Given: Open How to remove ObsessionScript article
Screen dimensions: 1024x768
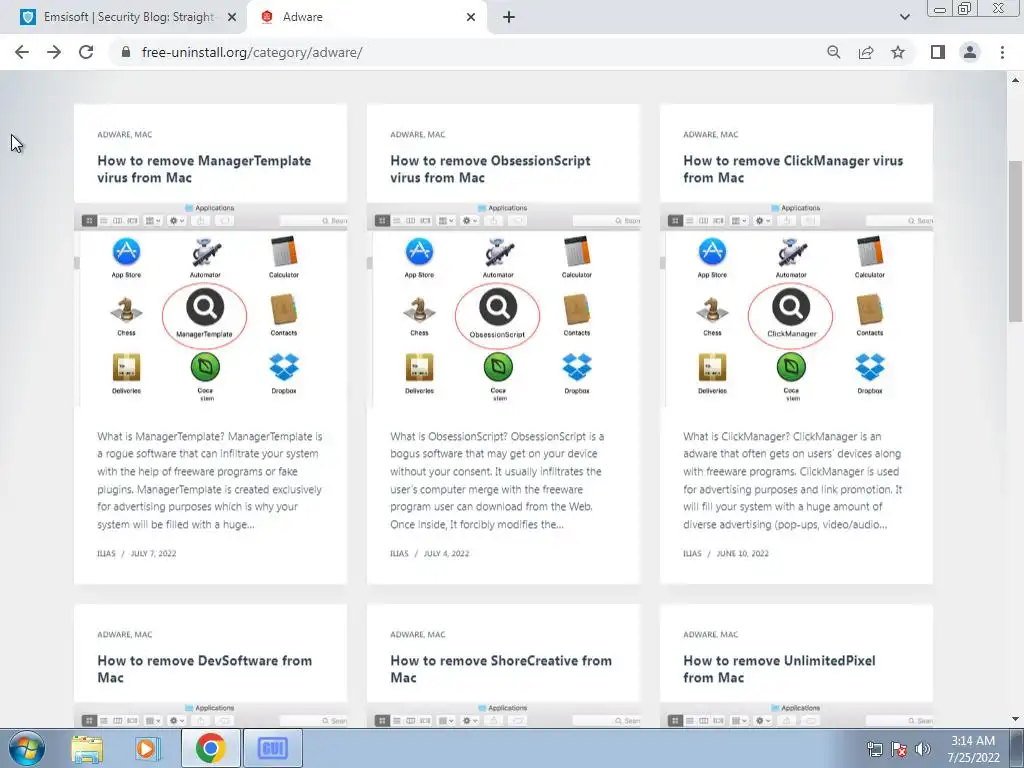Looking at the screenshot, I should (490, 169).
